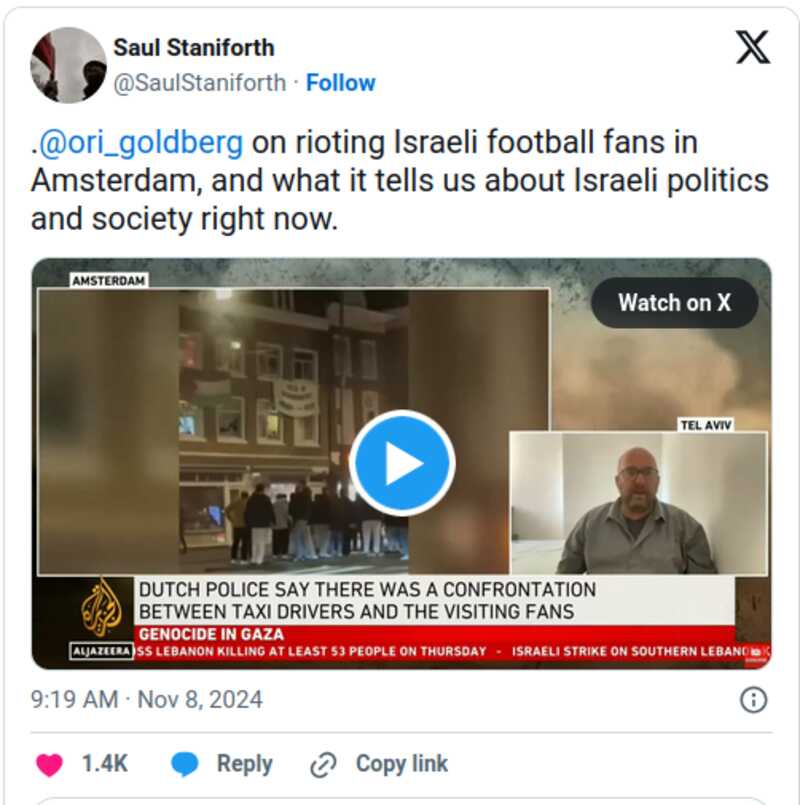This screenshot has width=800, height=805.
Task: Open the @ori_goldberg mention link
Action: click(x=141, y=142)
